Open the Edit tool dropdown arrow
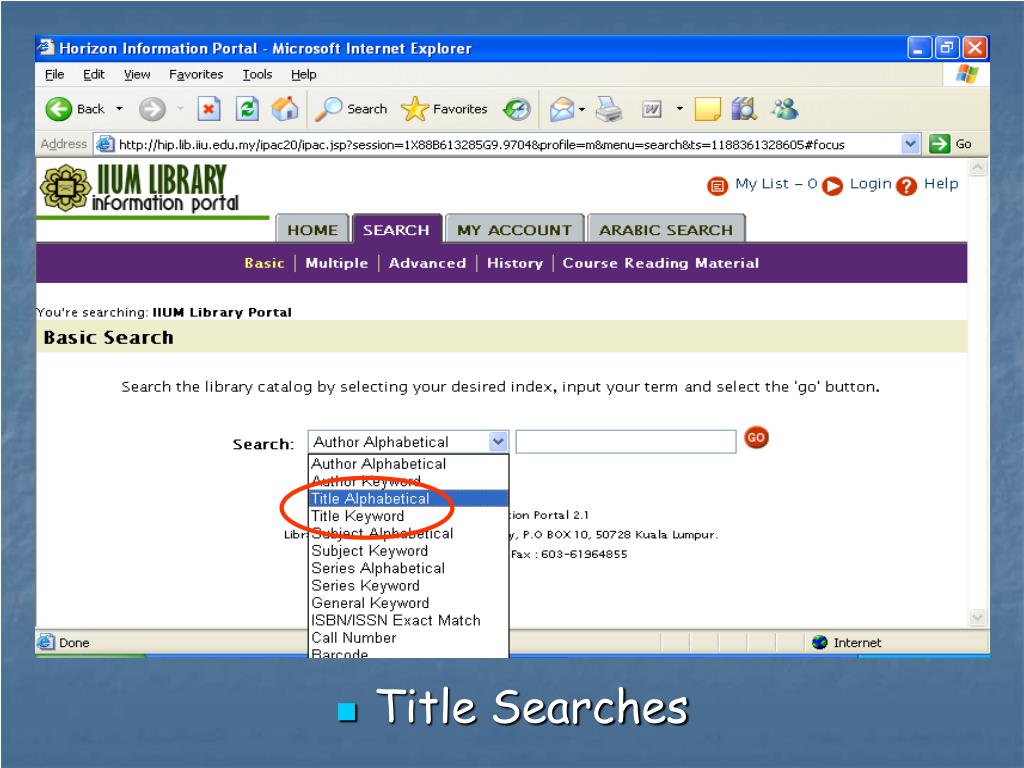1024x768 pixels. (x=679, y=109)
